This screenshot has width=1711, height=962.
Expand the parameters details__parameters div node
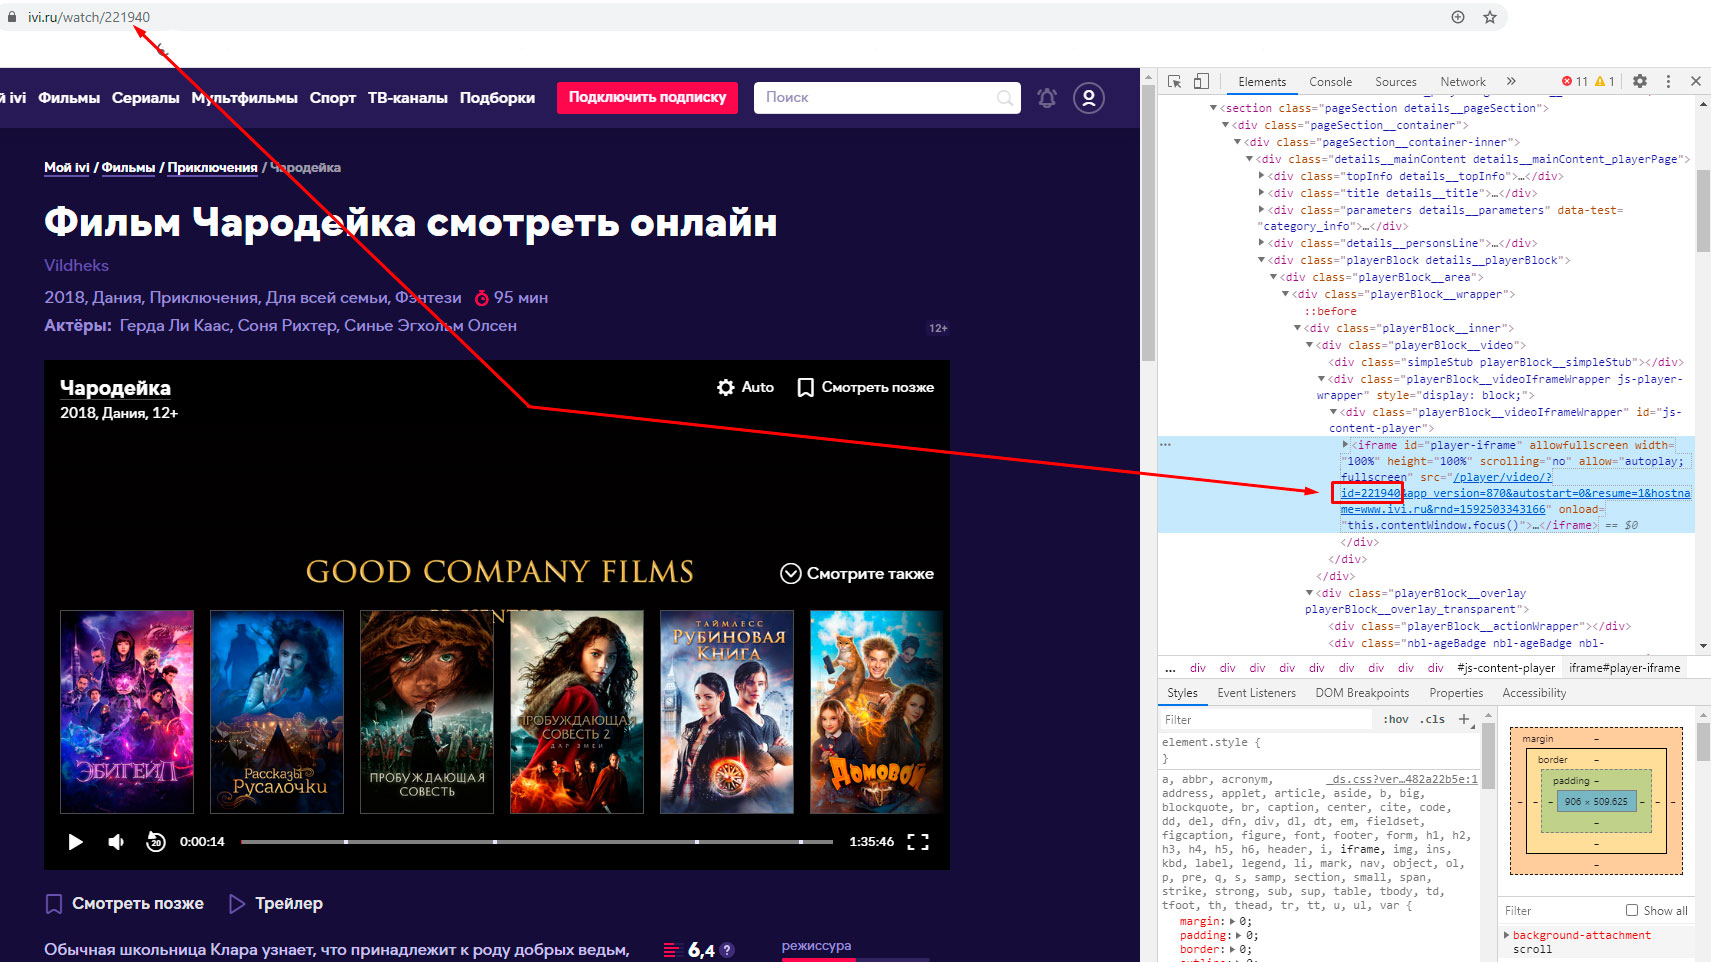click(1261, 210)
